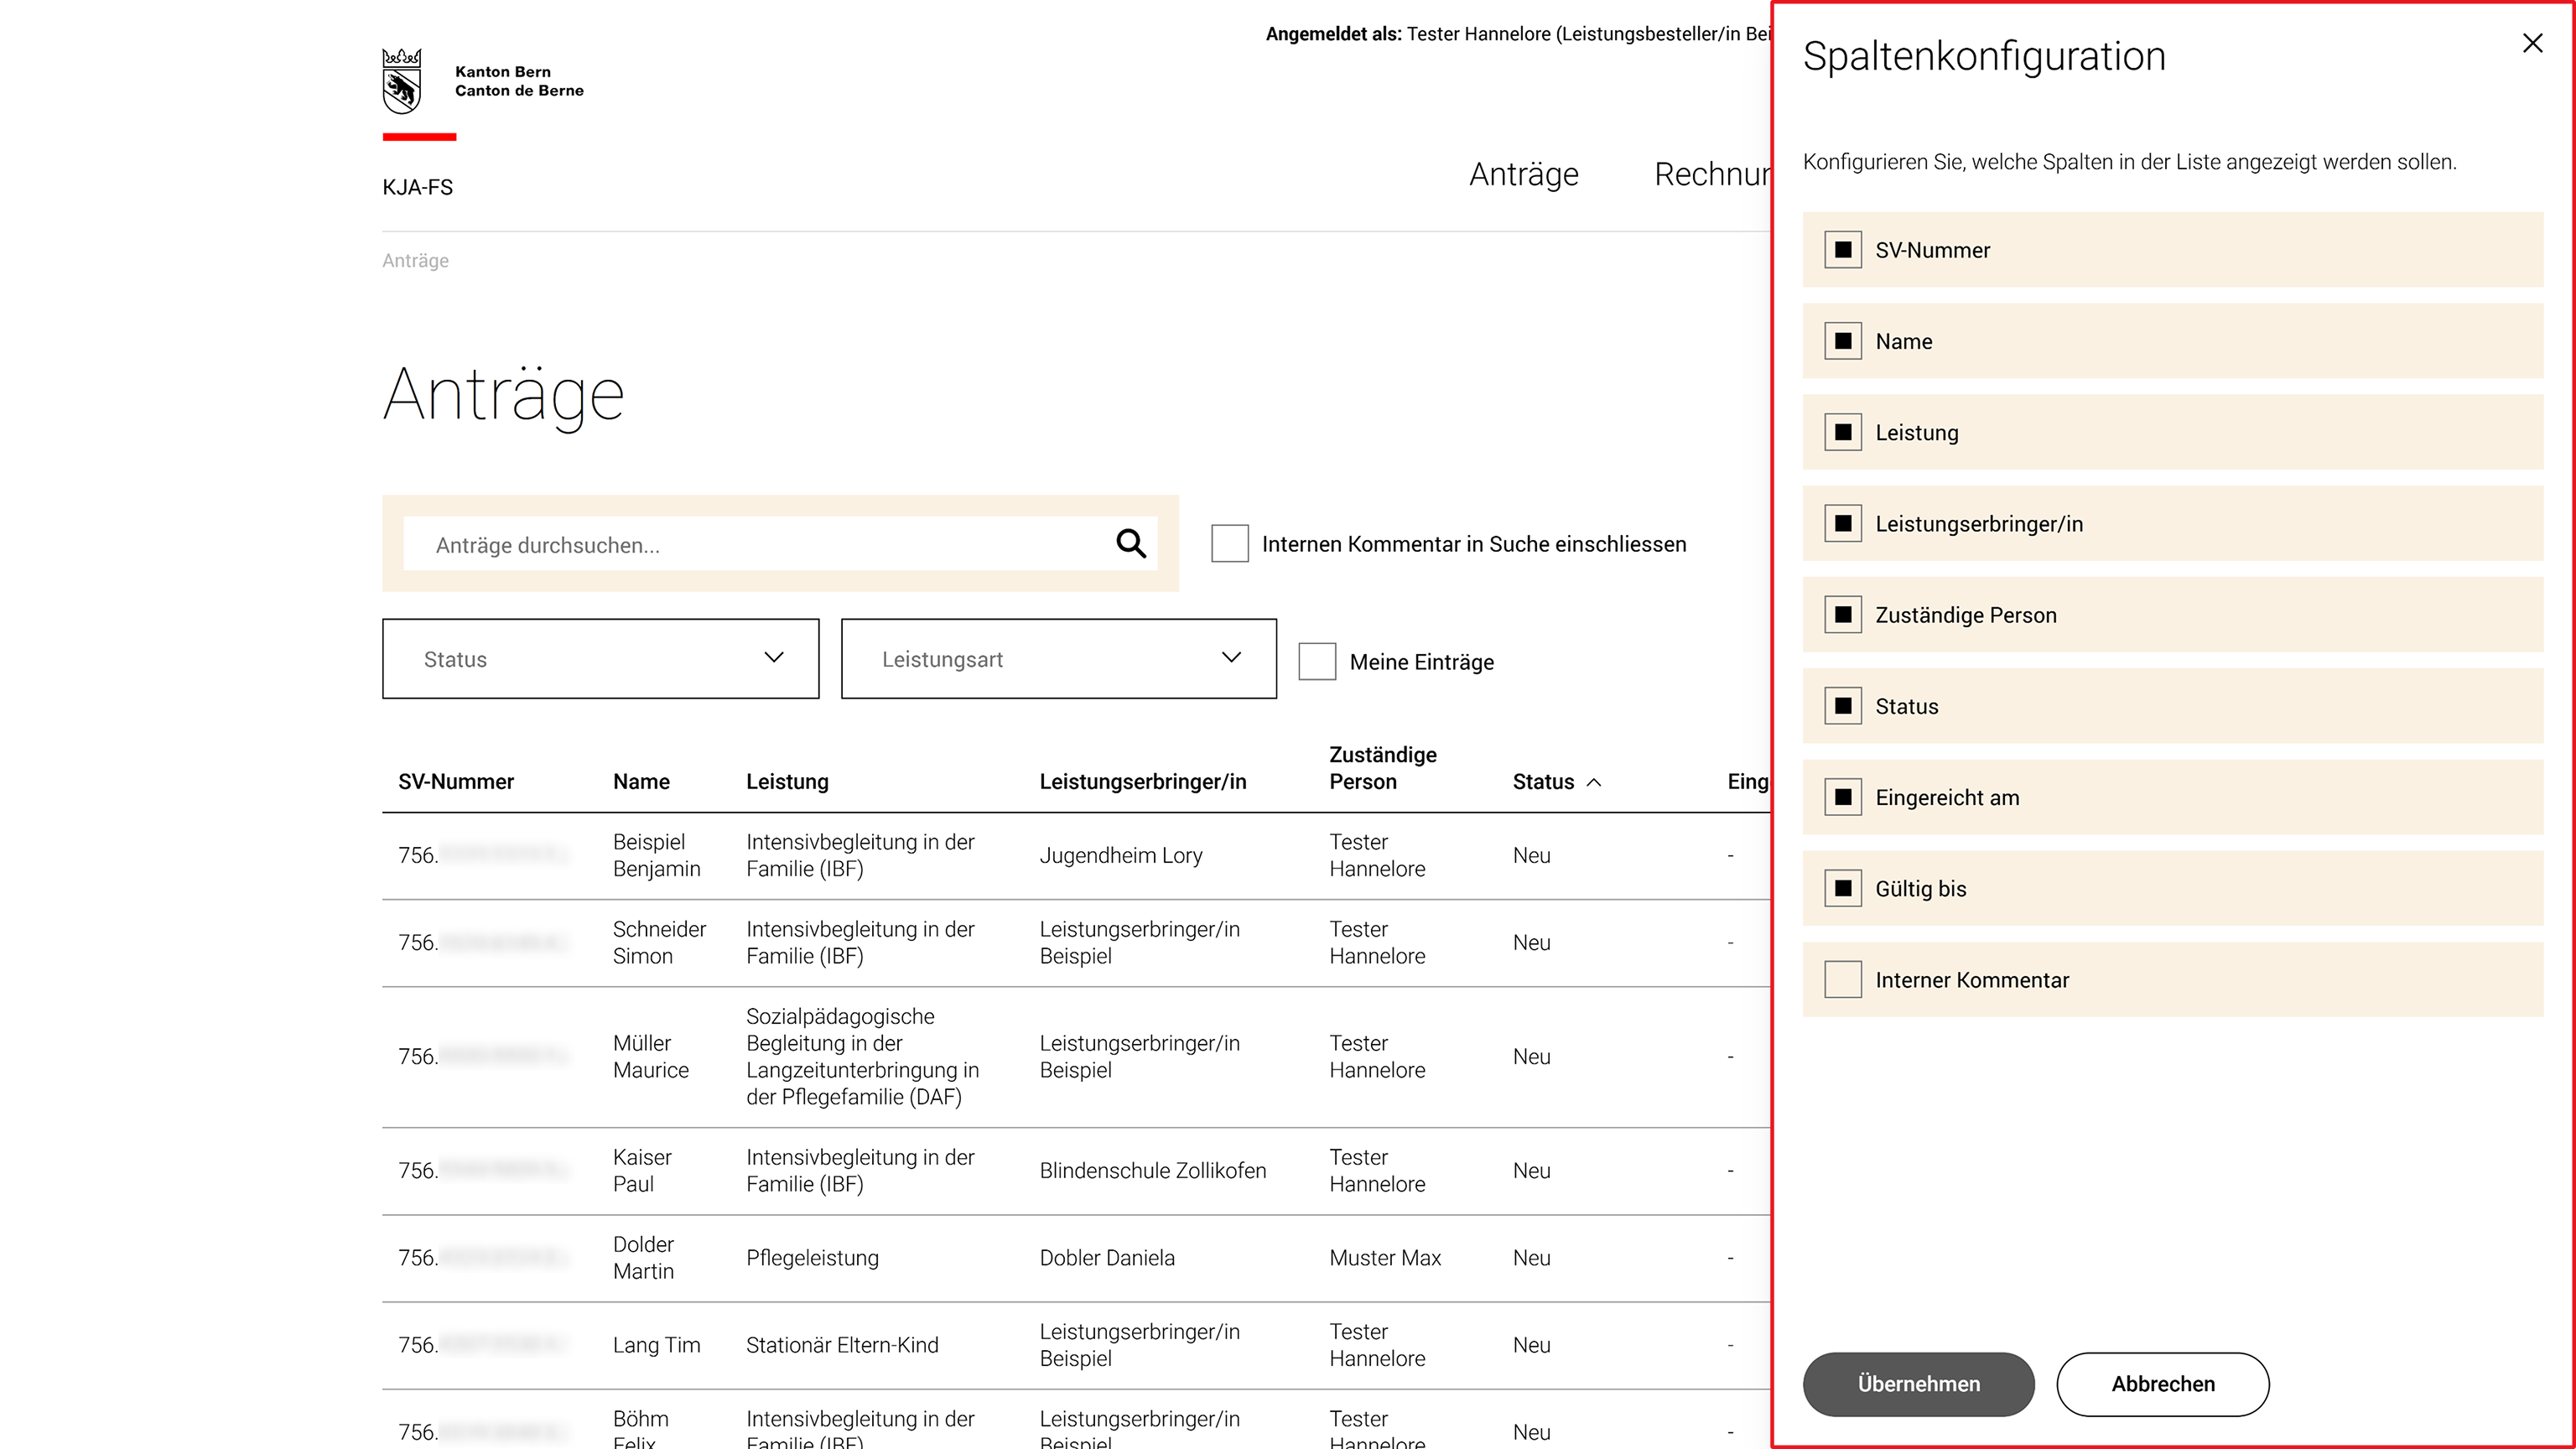This screenshot has height=1449, width=2576.
Task: Click the Status column sort arrow
Action: click(1594, 782)
